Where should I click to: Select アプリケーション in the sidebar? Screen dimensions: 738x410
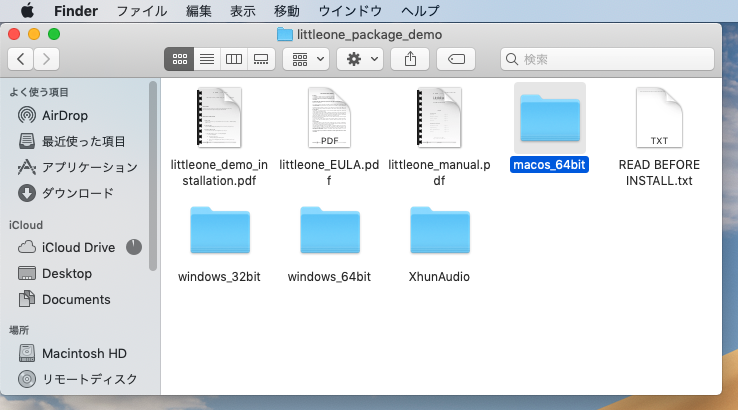tap(79, 167)
